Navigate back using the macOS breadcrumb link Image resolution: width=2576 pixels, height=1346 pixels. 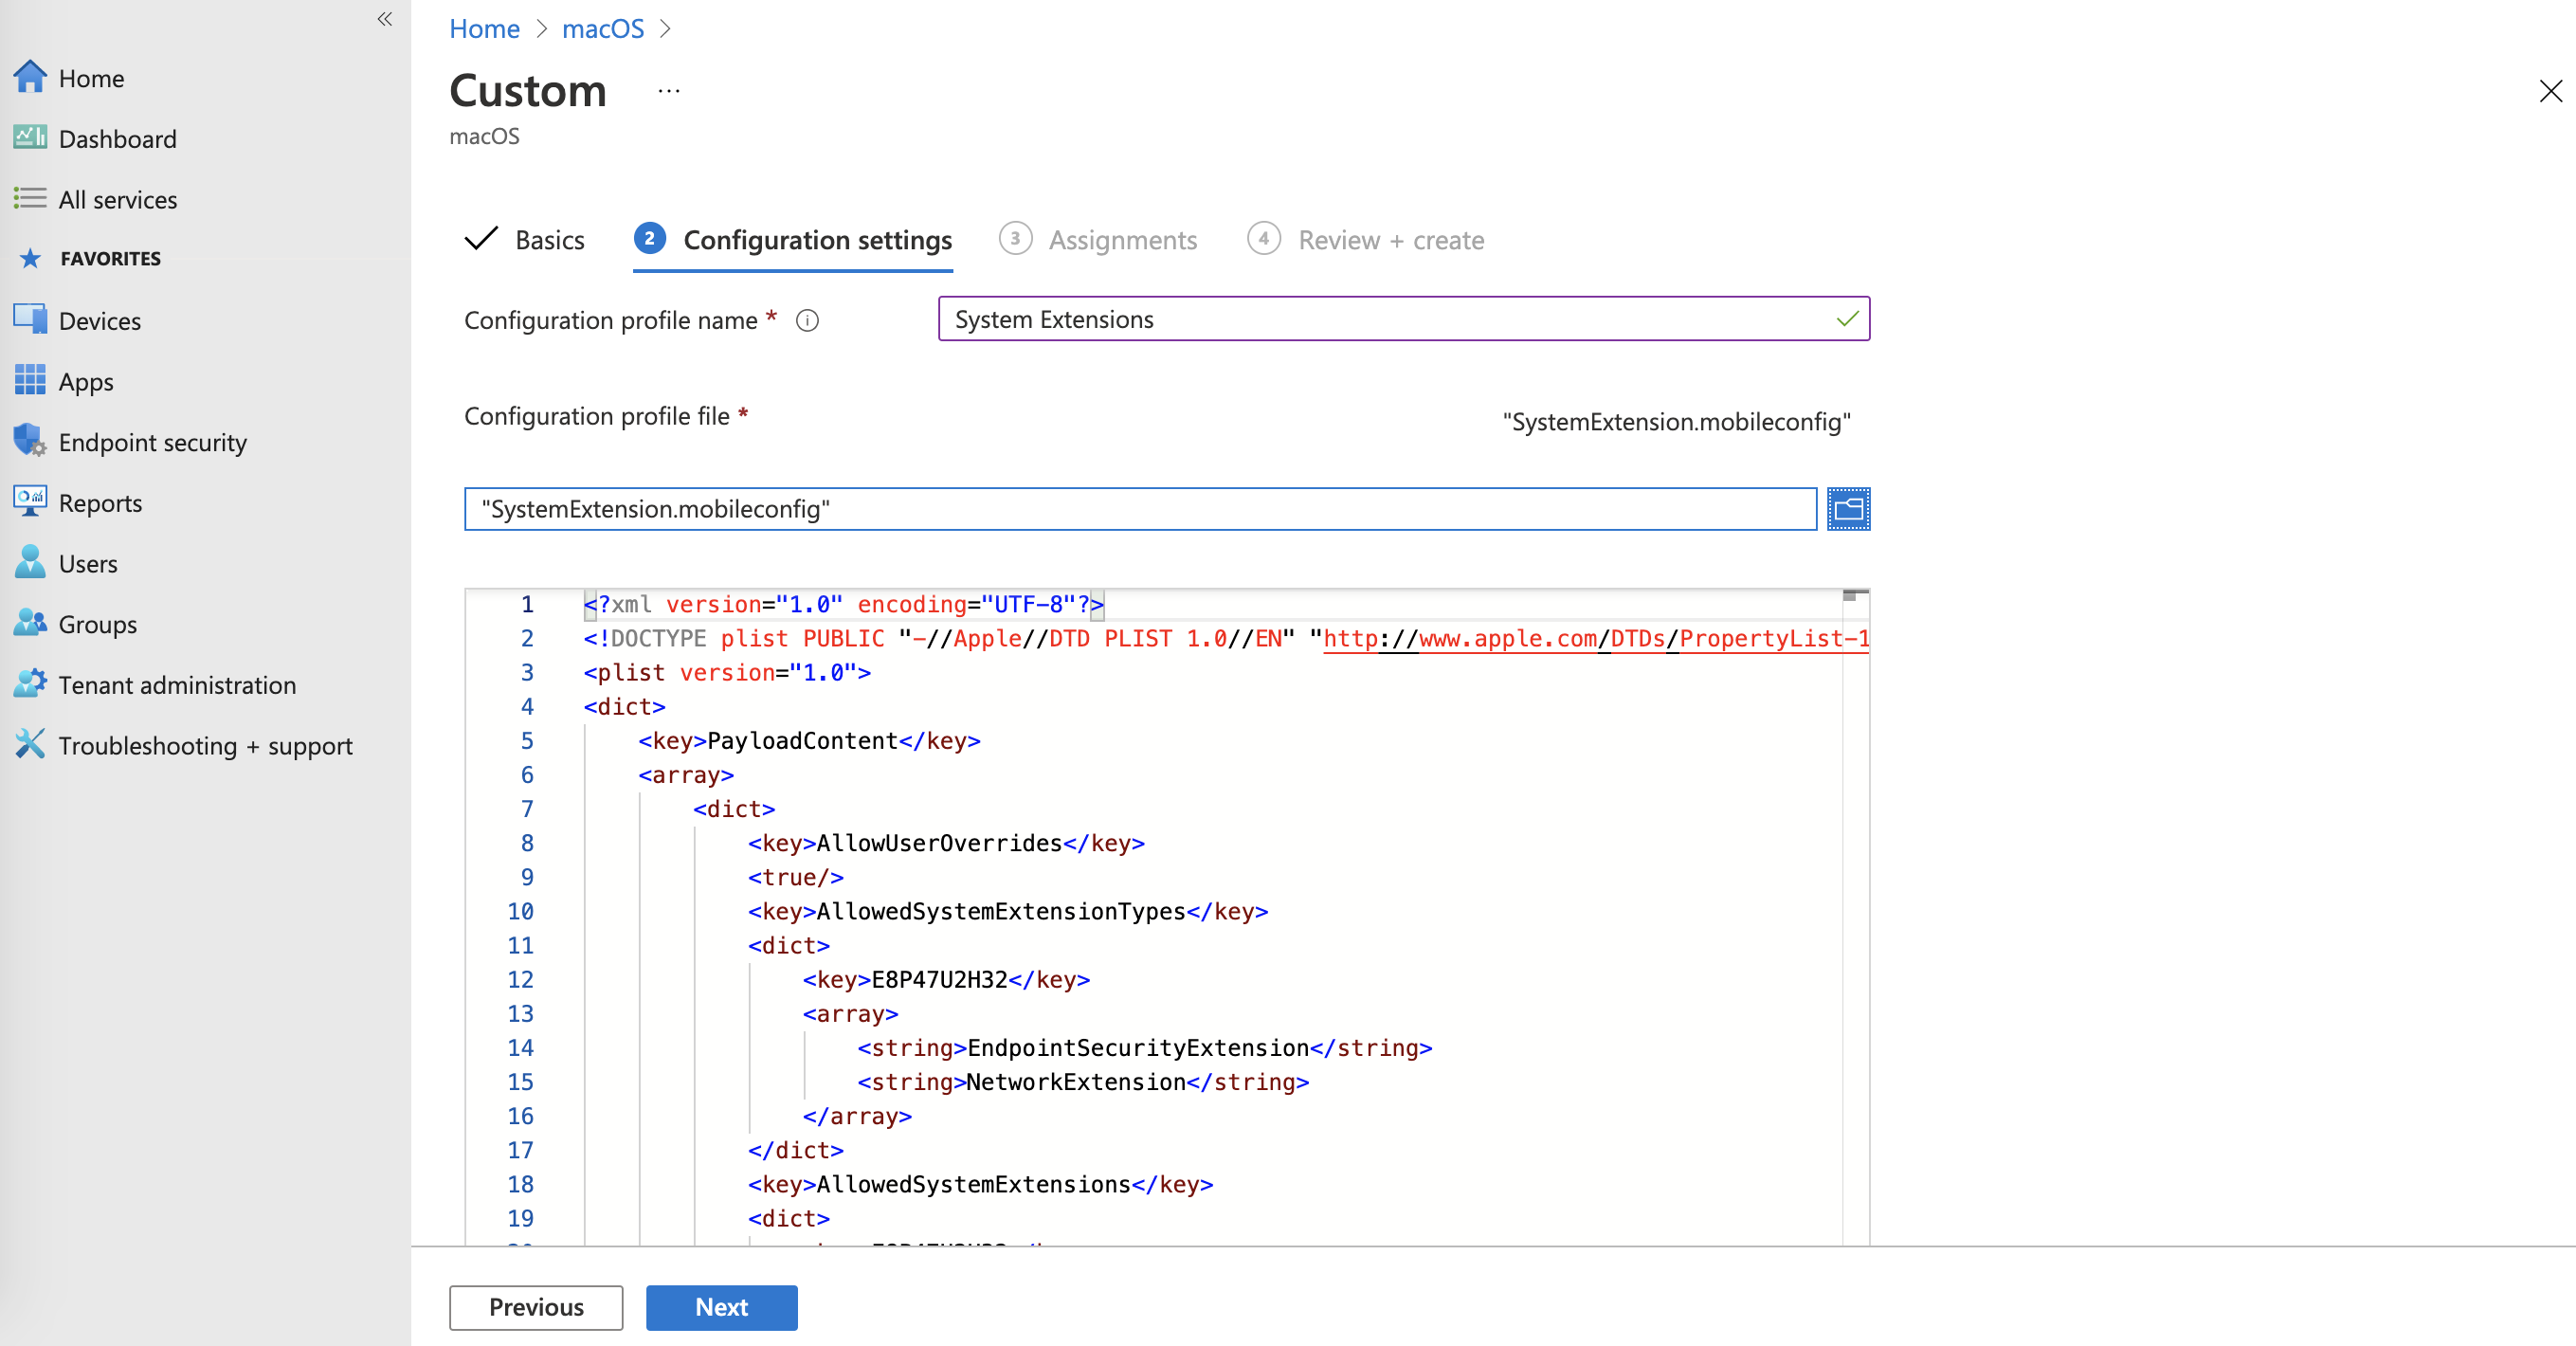[x=602, y=29]
